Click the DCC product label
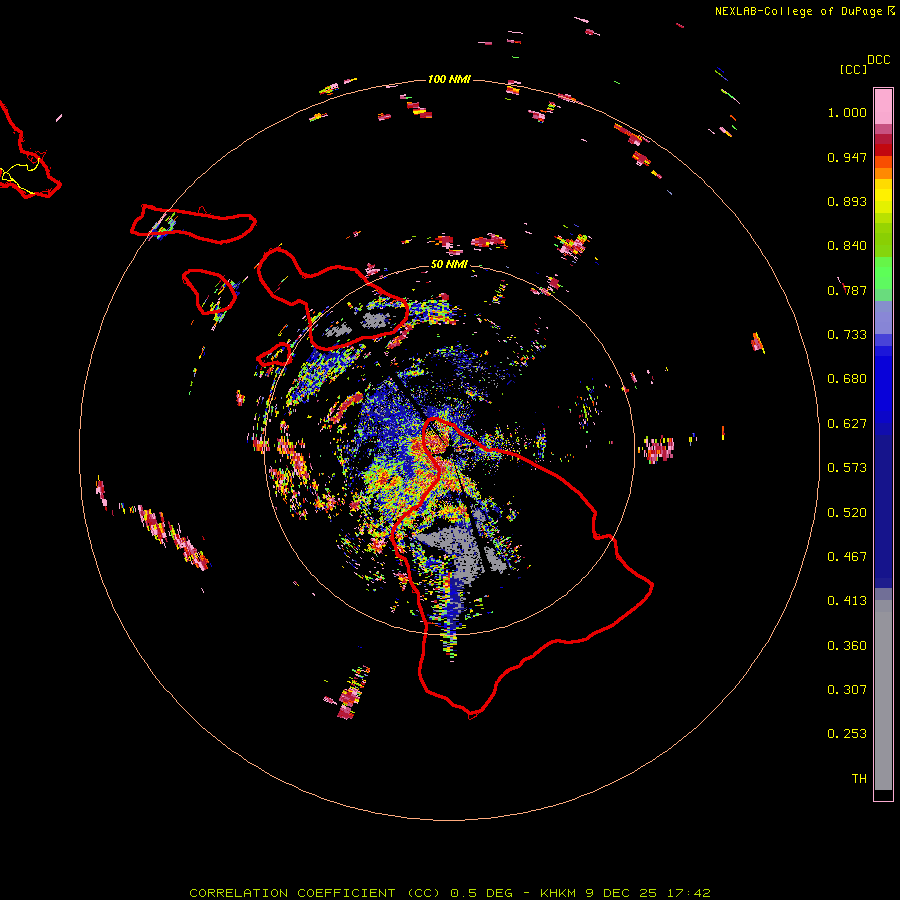 (878, 60)
